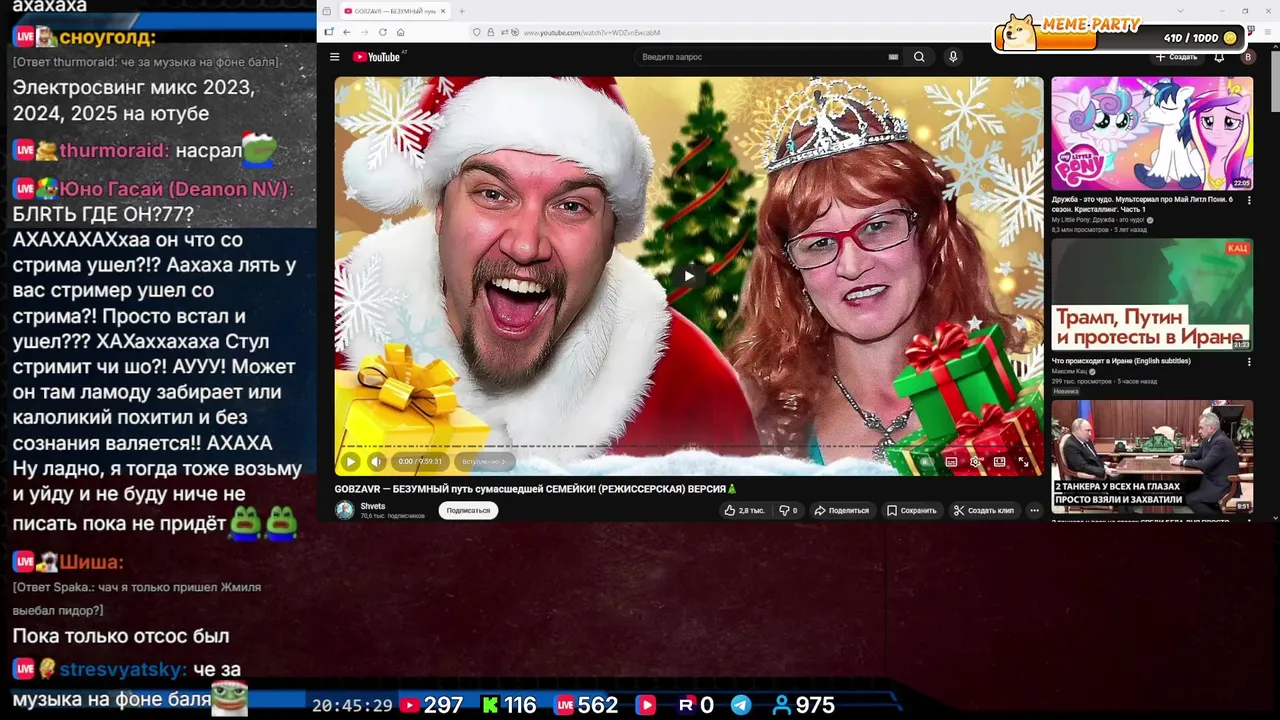Click the LIVE 562 counter icon
Screen dimensions: 1280x720
(565, 705)
